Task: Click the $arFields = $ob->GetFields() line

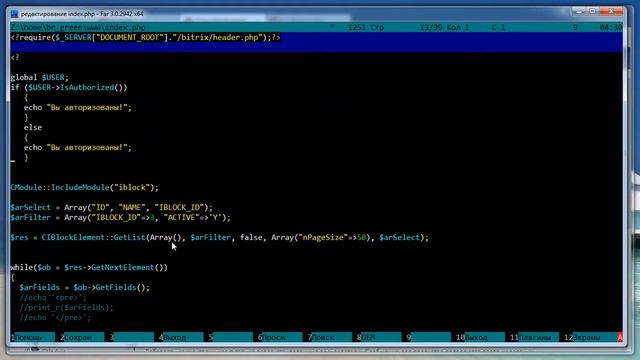Action: [84, 287]
